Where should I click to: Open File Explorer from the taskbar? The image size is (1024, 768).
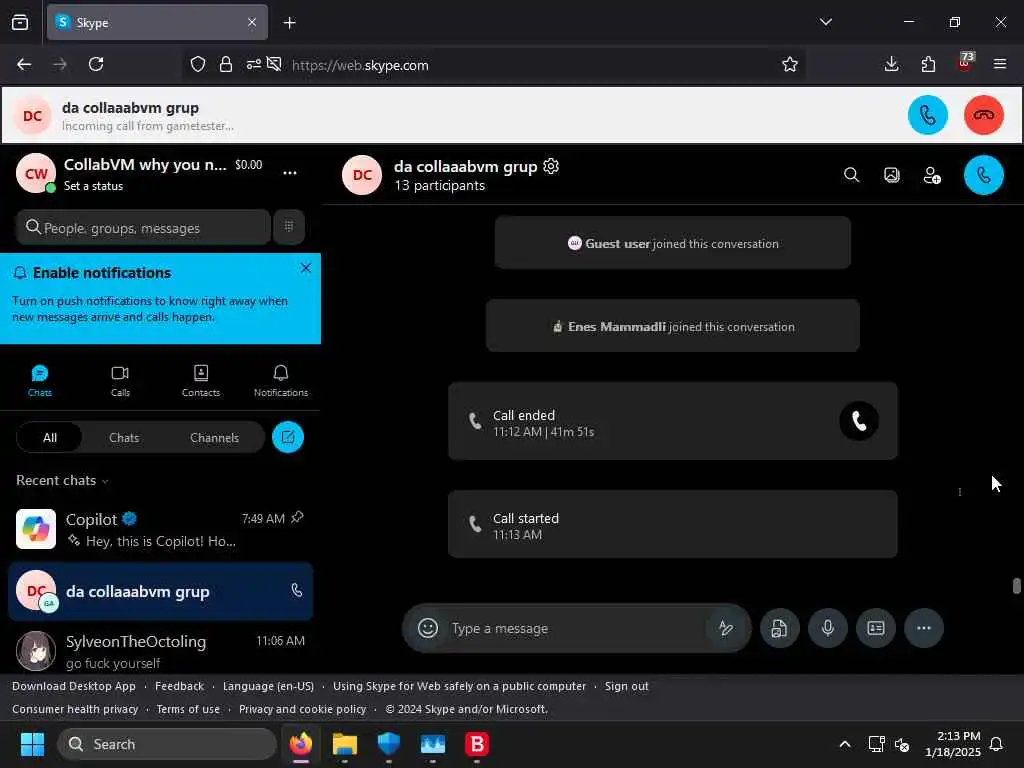345,744
